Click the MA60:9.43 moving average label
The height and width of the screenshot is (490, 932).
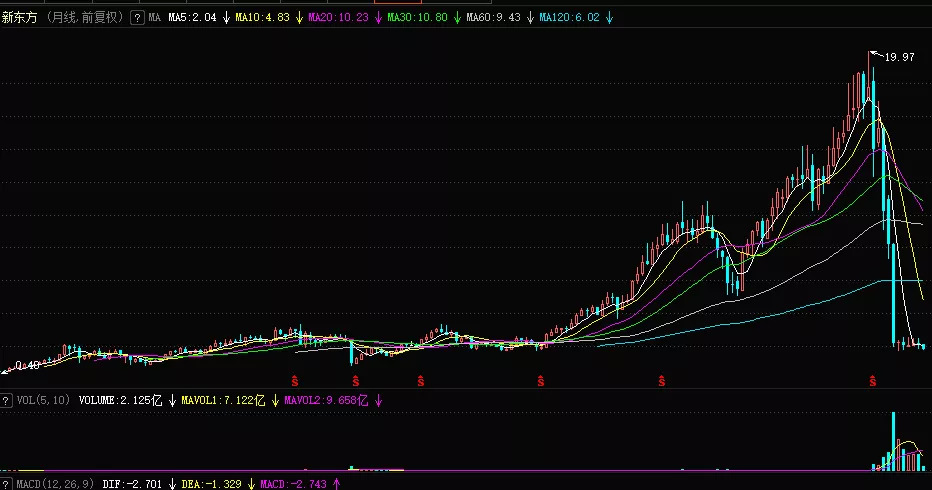[493, 18]
